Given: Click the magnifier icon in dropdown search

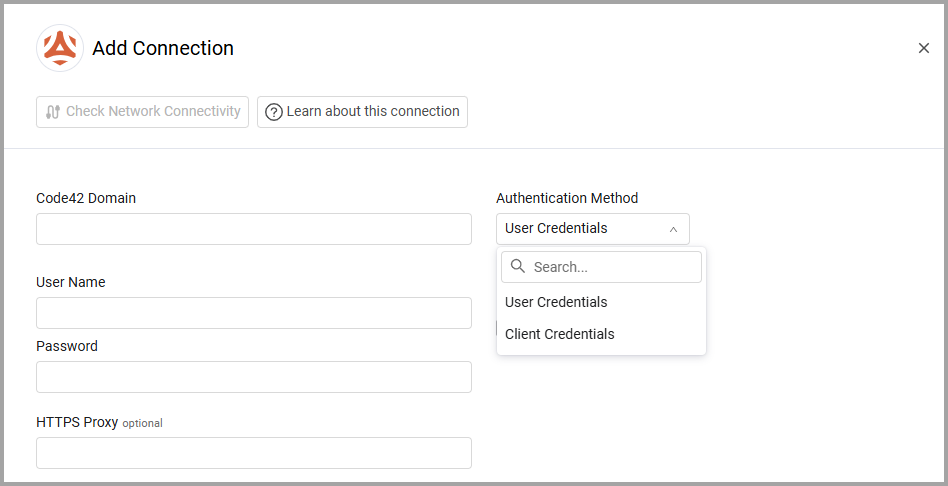Looking at the screenshot, I should pos(517,267).
